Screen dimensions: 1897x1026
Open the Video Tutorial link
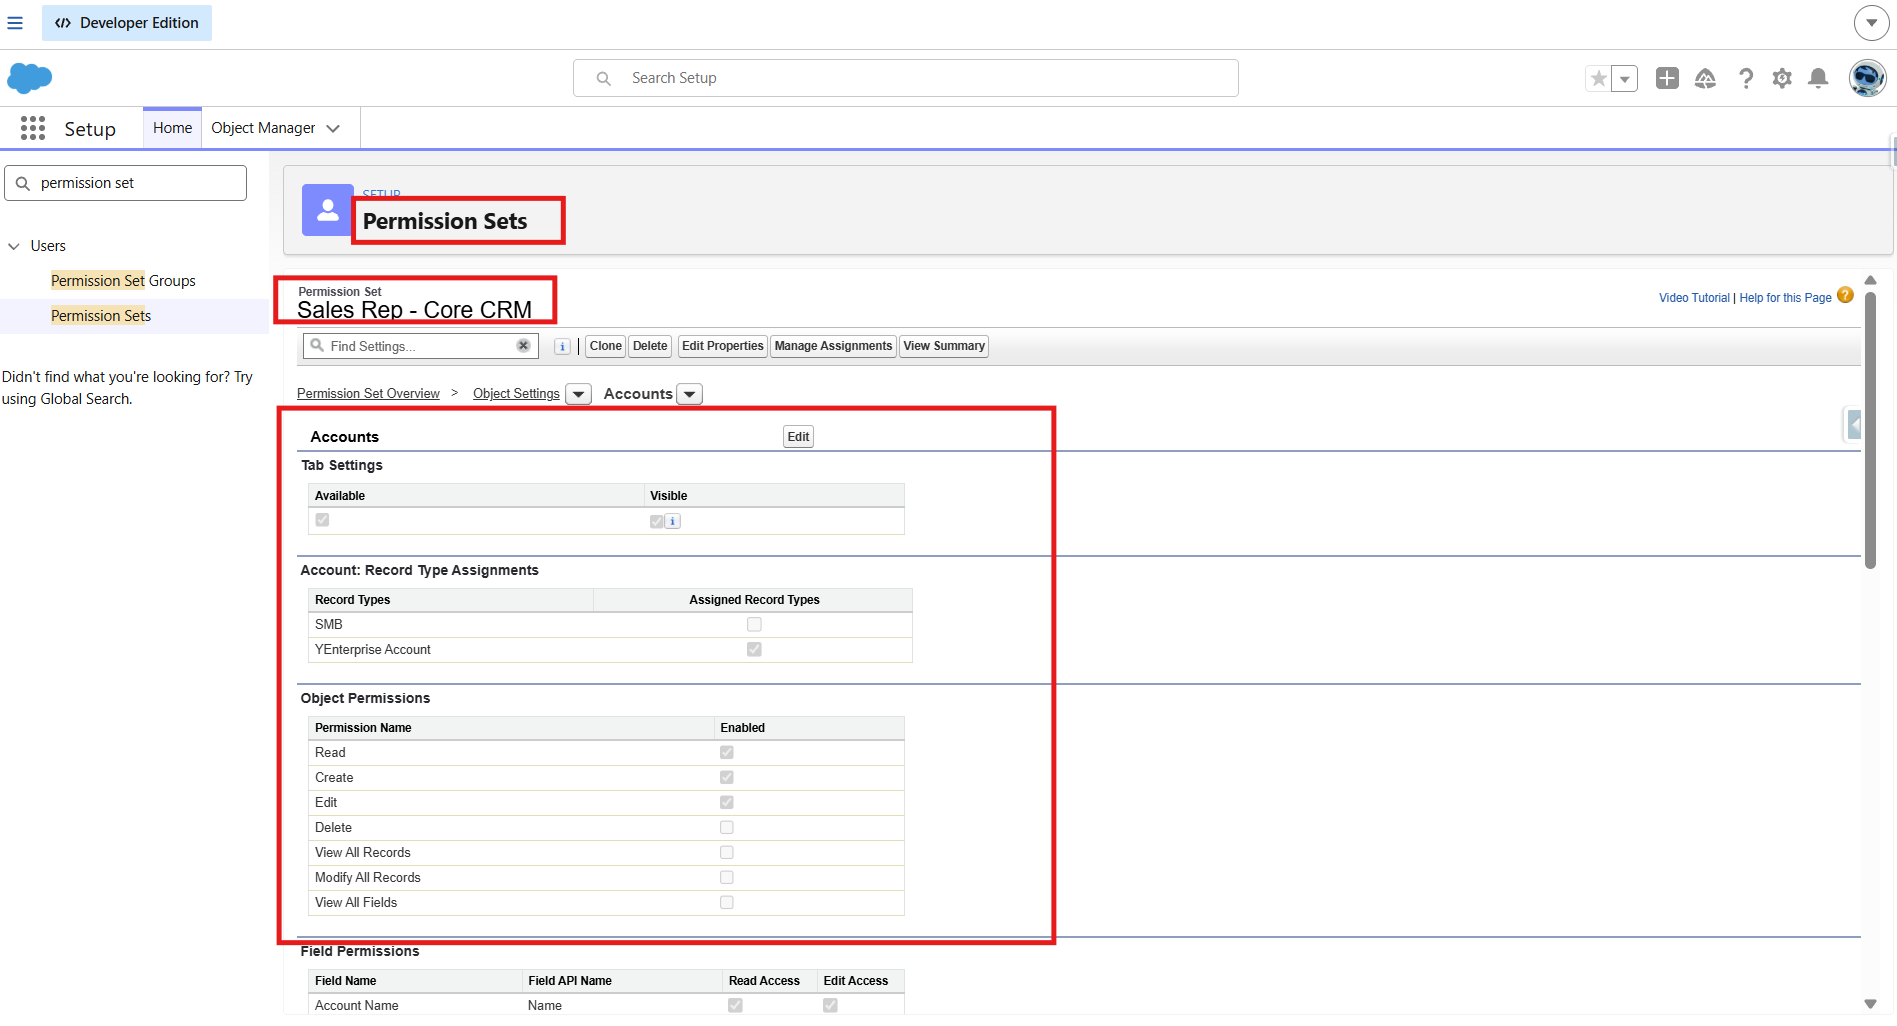tap(1694, 298)
